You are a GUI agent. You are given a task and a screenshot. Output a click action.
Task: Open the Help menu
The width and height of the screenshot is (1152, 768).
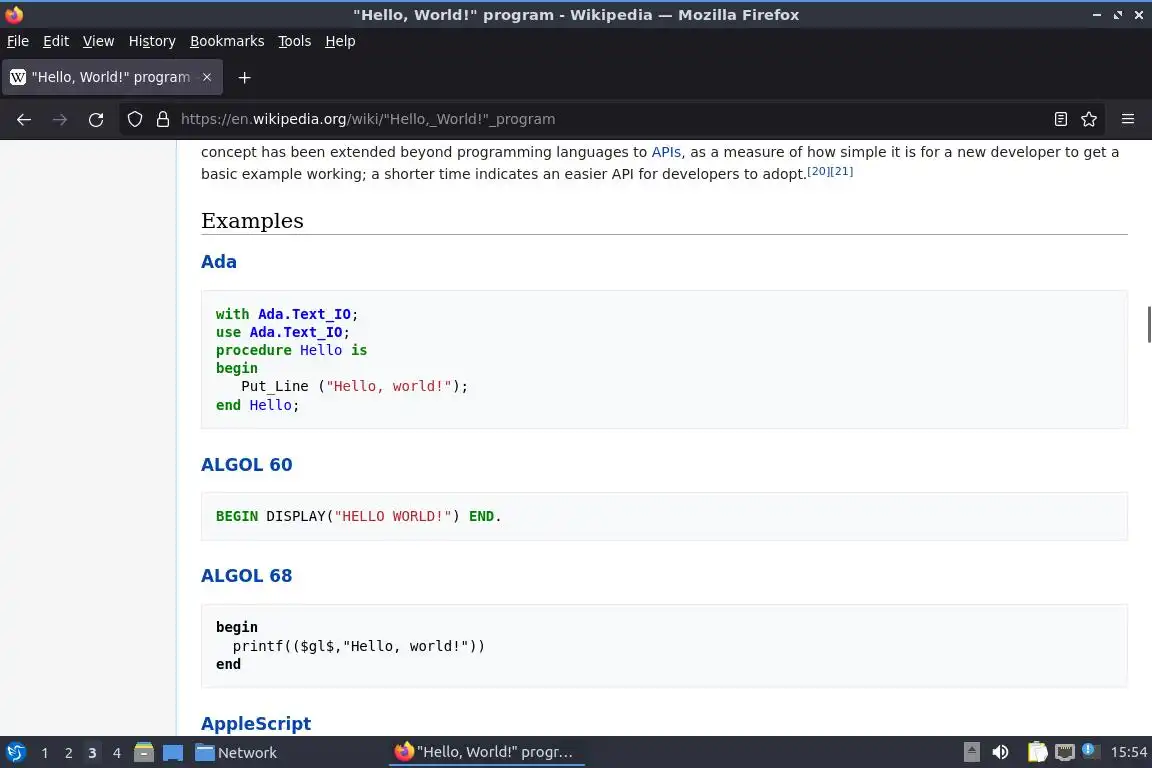coord(340,41)
